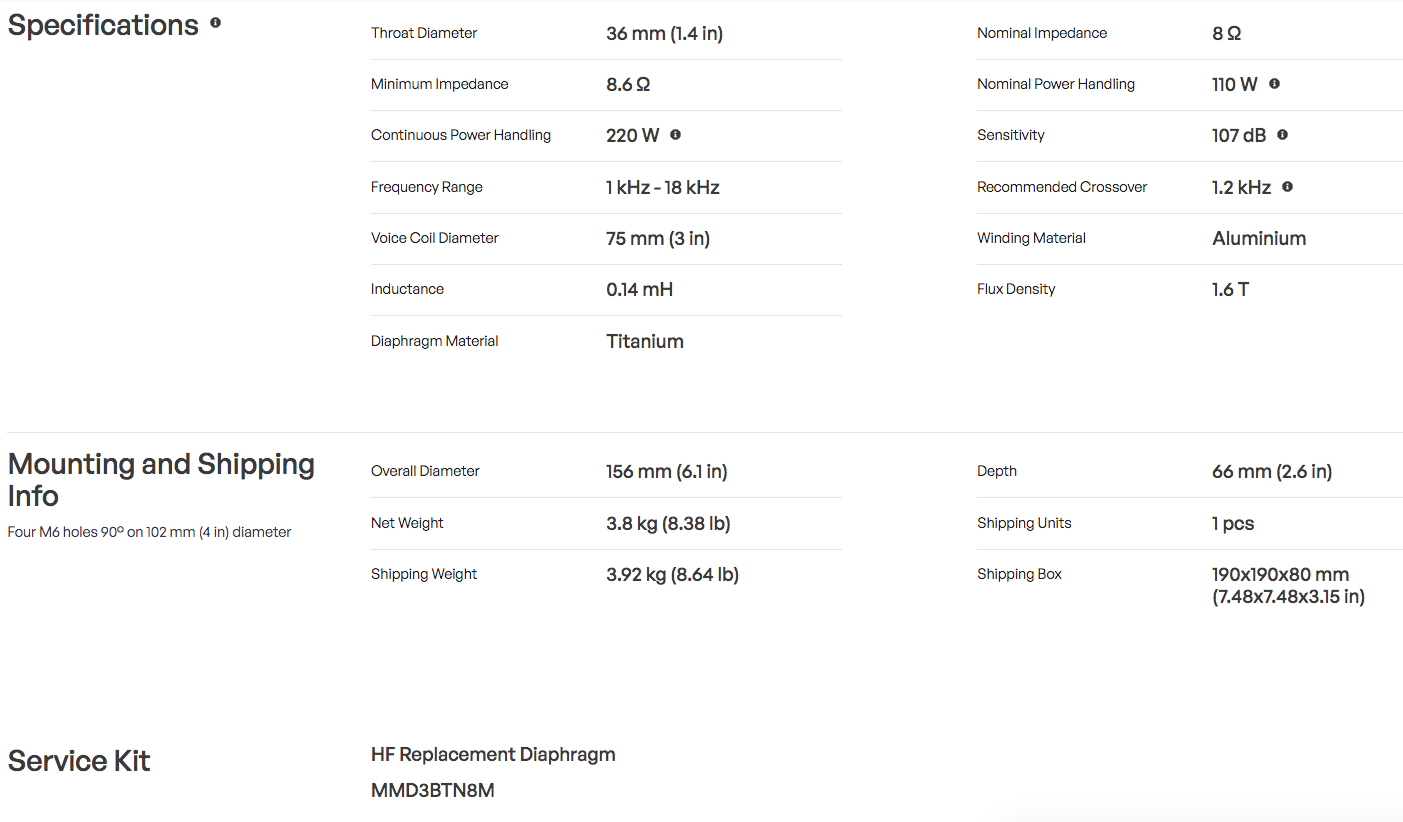Click the Four M6 holes mounting note

[149, 532]
